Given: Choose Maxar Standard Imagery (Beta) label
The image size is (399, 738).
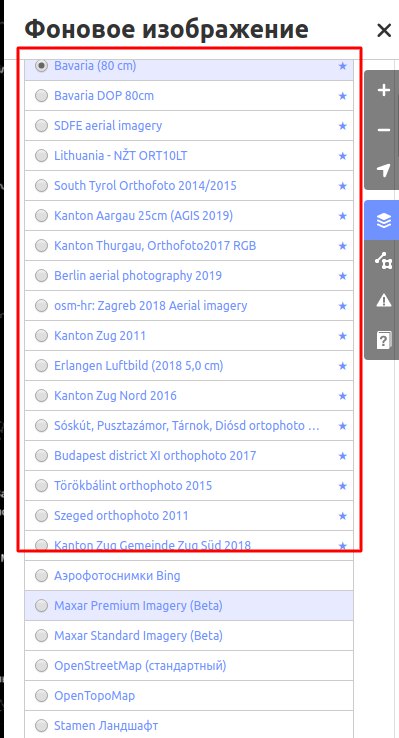Looking at the screenshot, I should 138,636.
